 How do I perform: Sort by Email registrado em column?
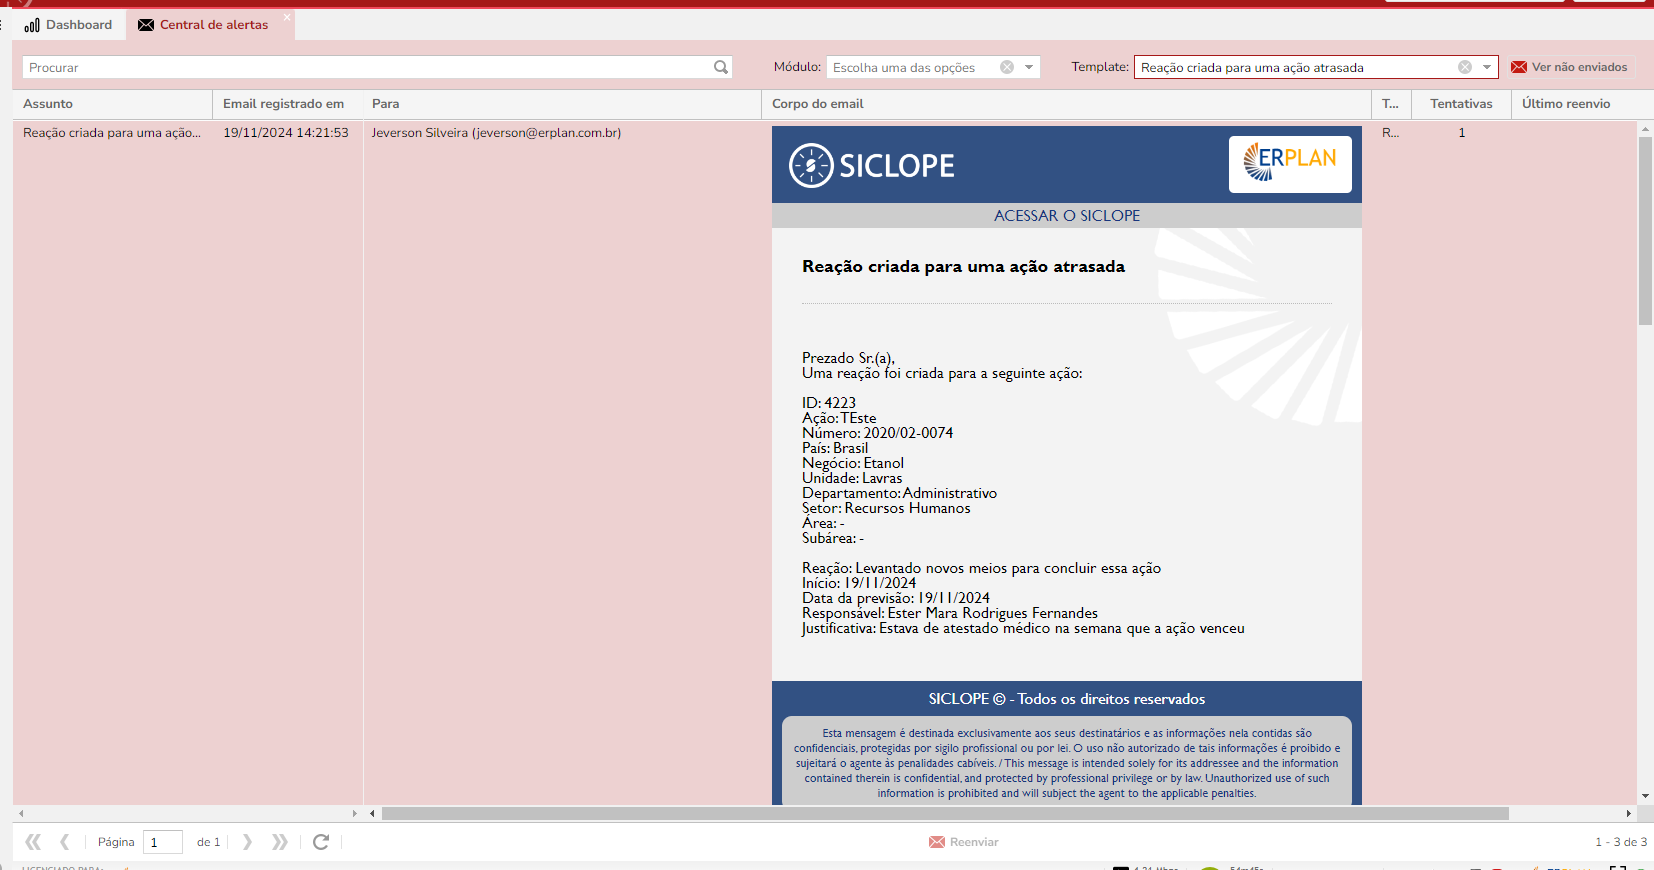287,104
